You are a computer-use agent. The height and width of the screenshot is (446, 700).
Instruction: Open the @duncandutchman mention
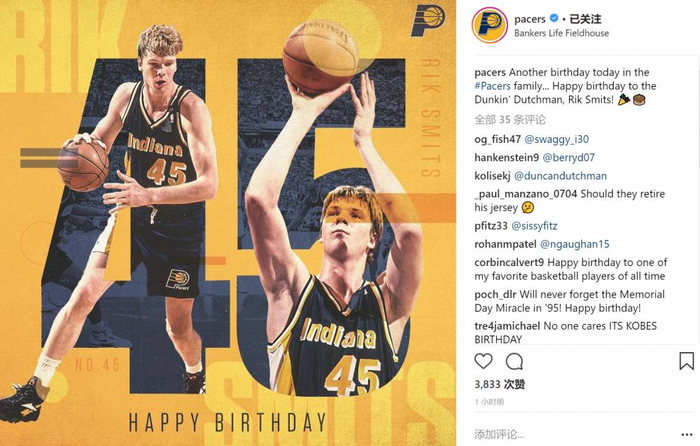[x=560, y=176]
